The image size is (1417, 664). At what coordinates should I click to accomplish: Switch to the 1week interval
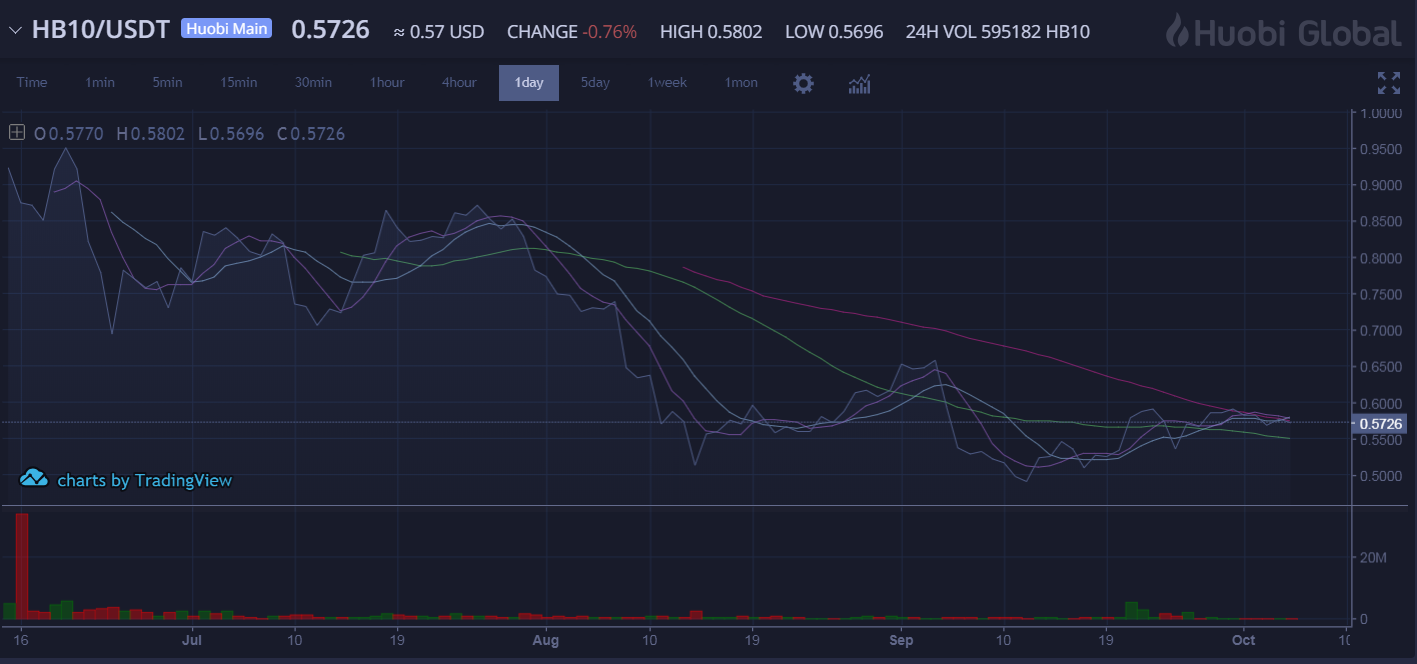(667, 83)
